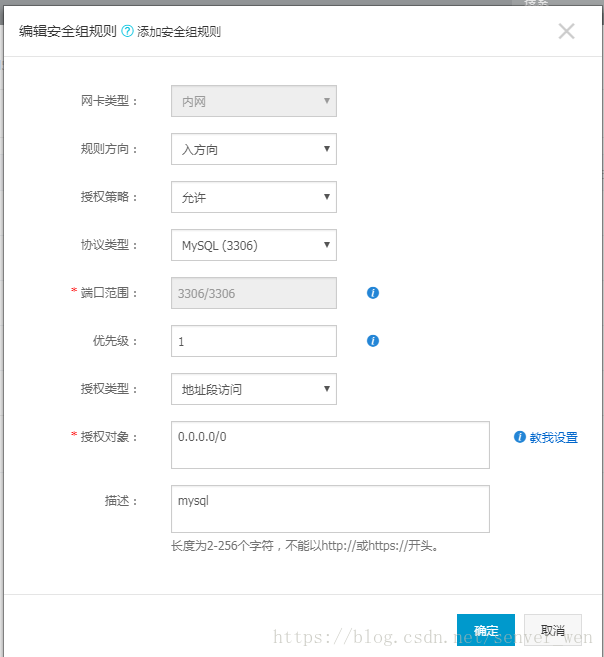The height and width of the screenshot is (657, 604).
Task: Open the 协议类型 dropdown showing MySQL (3306)
Action: [254, 245]
